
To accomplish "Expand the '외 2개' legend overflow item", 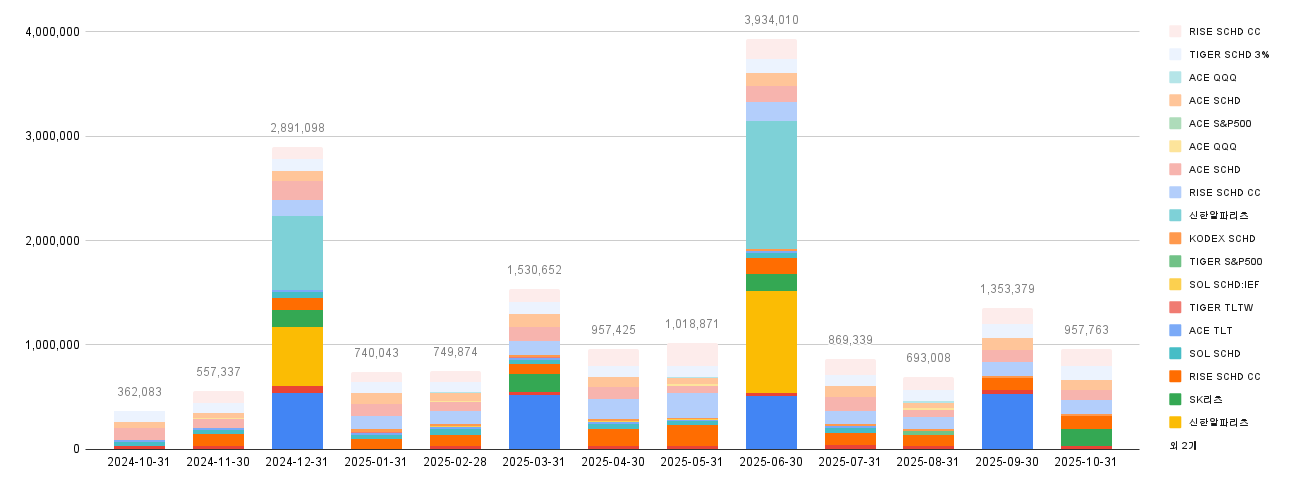I will tap(1183, 445).
